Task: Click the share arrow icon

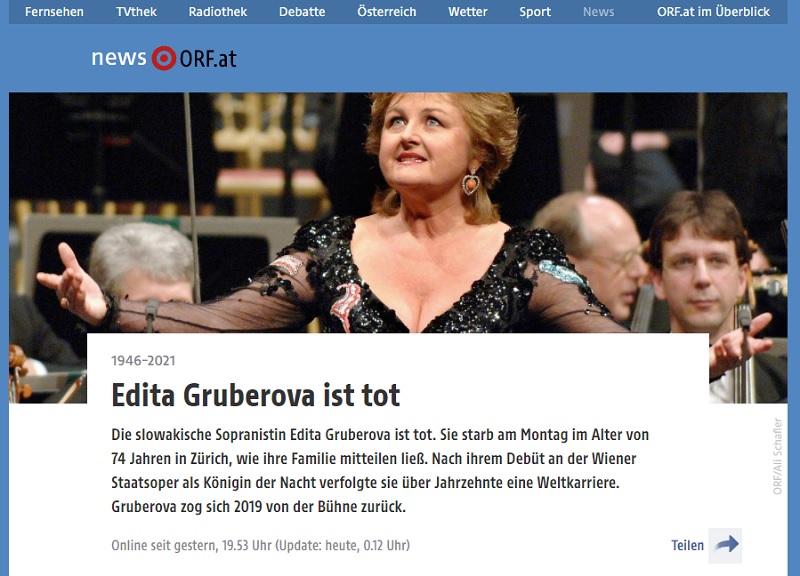Action: pos(726,545)
